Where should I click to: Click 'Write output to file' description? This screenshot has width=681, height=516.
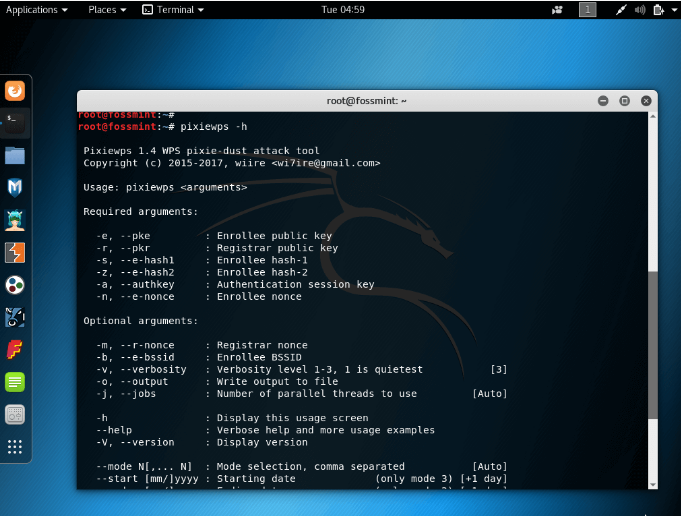[278, 382]
